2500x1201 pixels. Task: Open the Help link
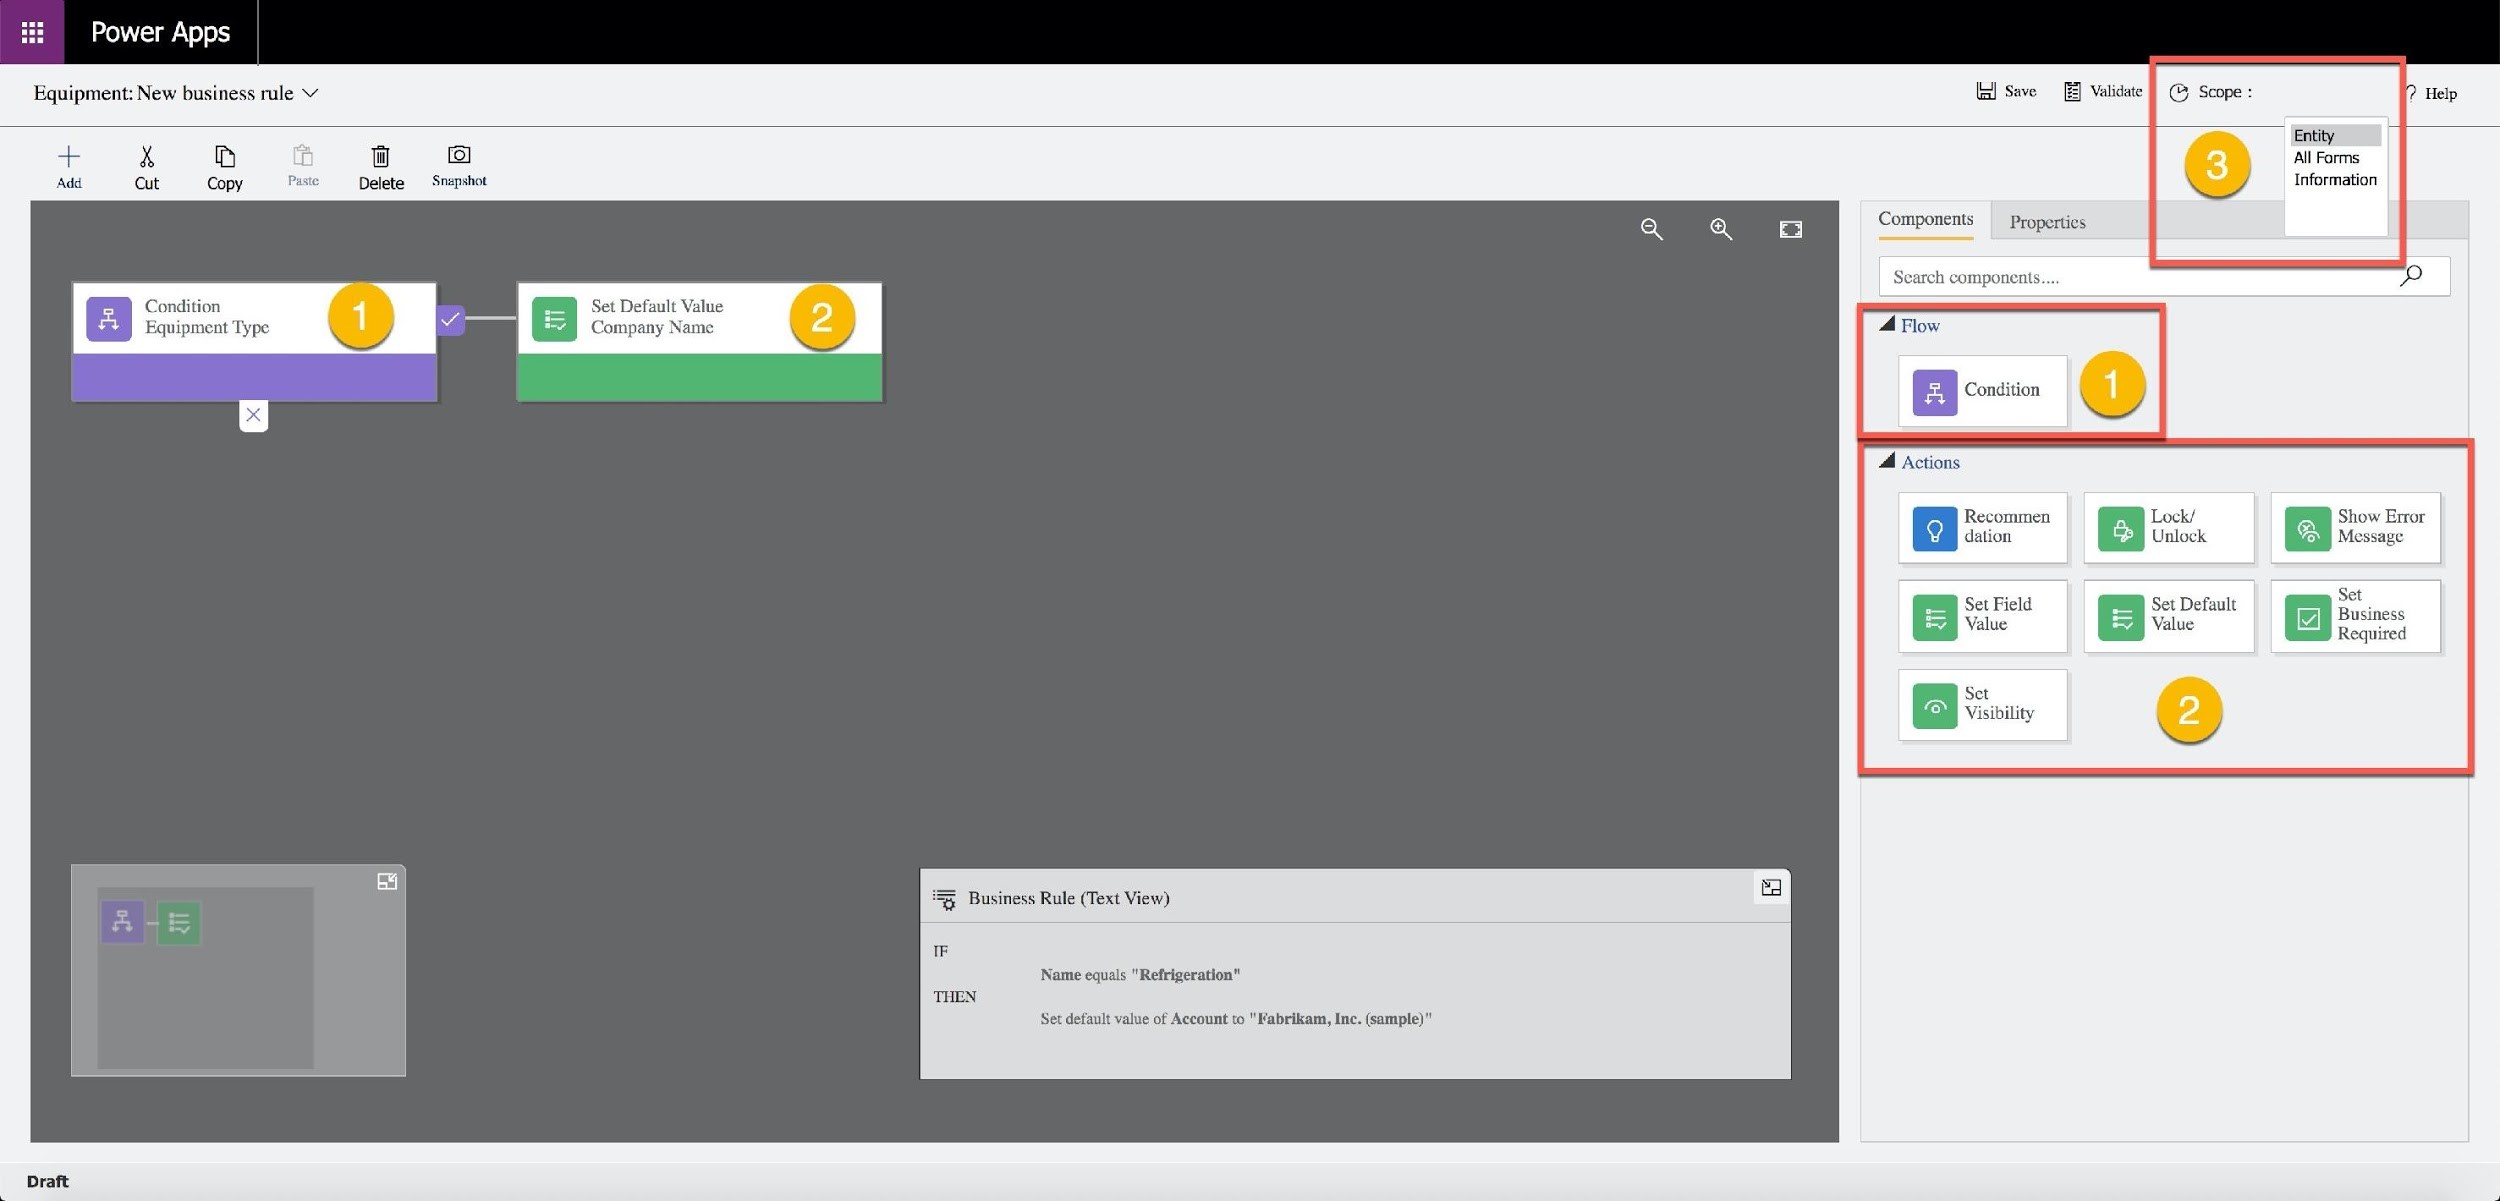click(2431, 93)
